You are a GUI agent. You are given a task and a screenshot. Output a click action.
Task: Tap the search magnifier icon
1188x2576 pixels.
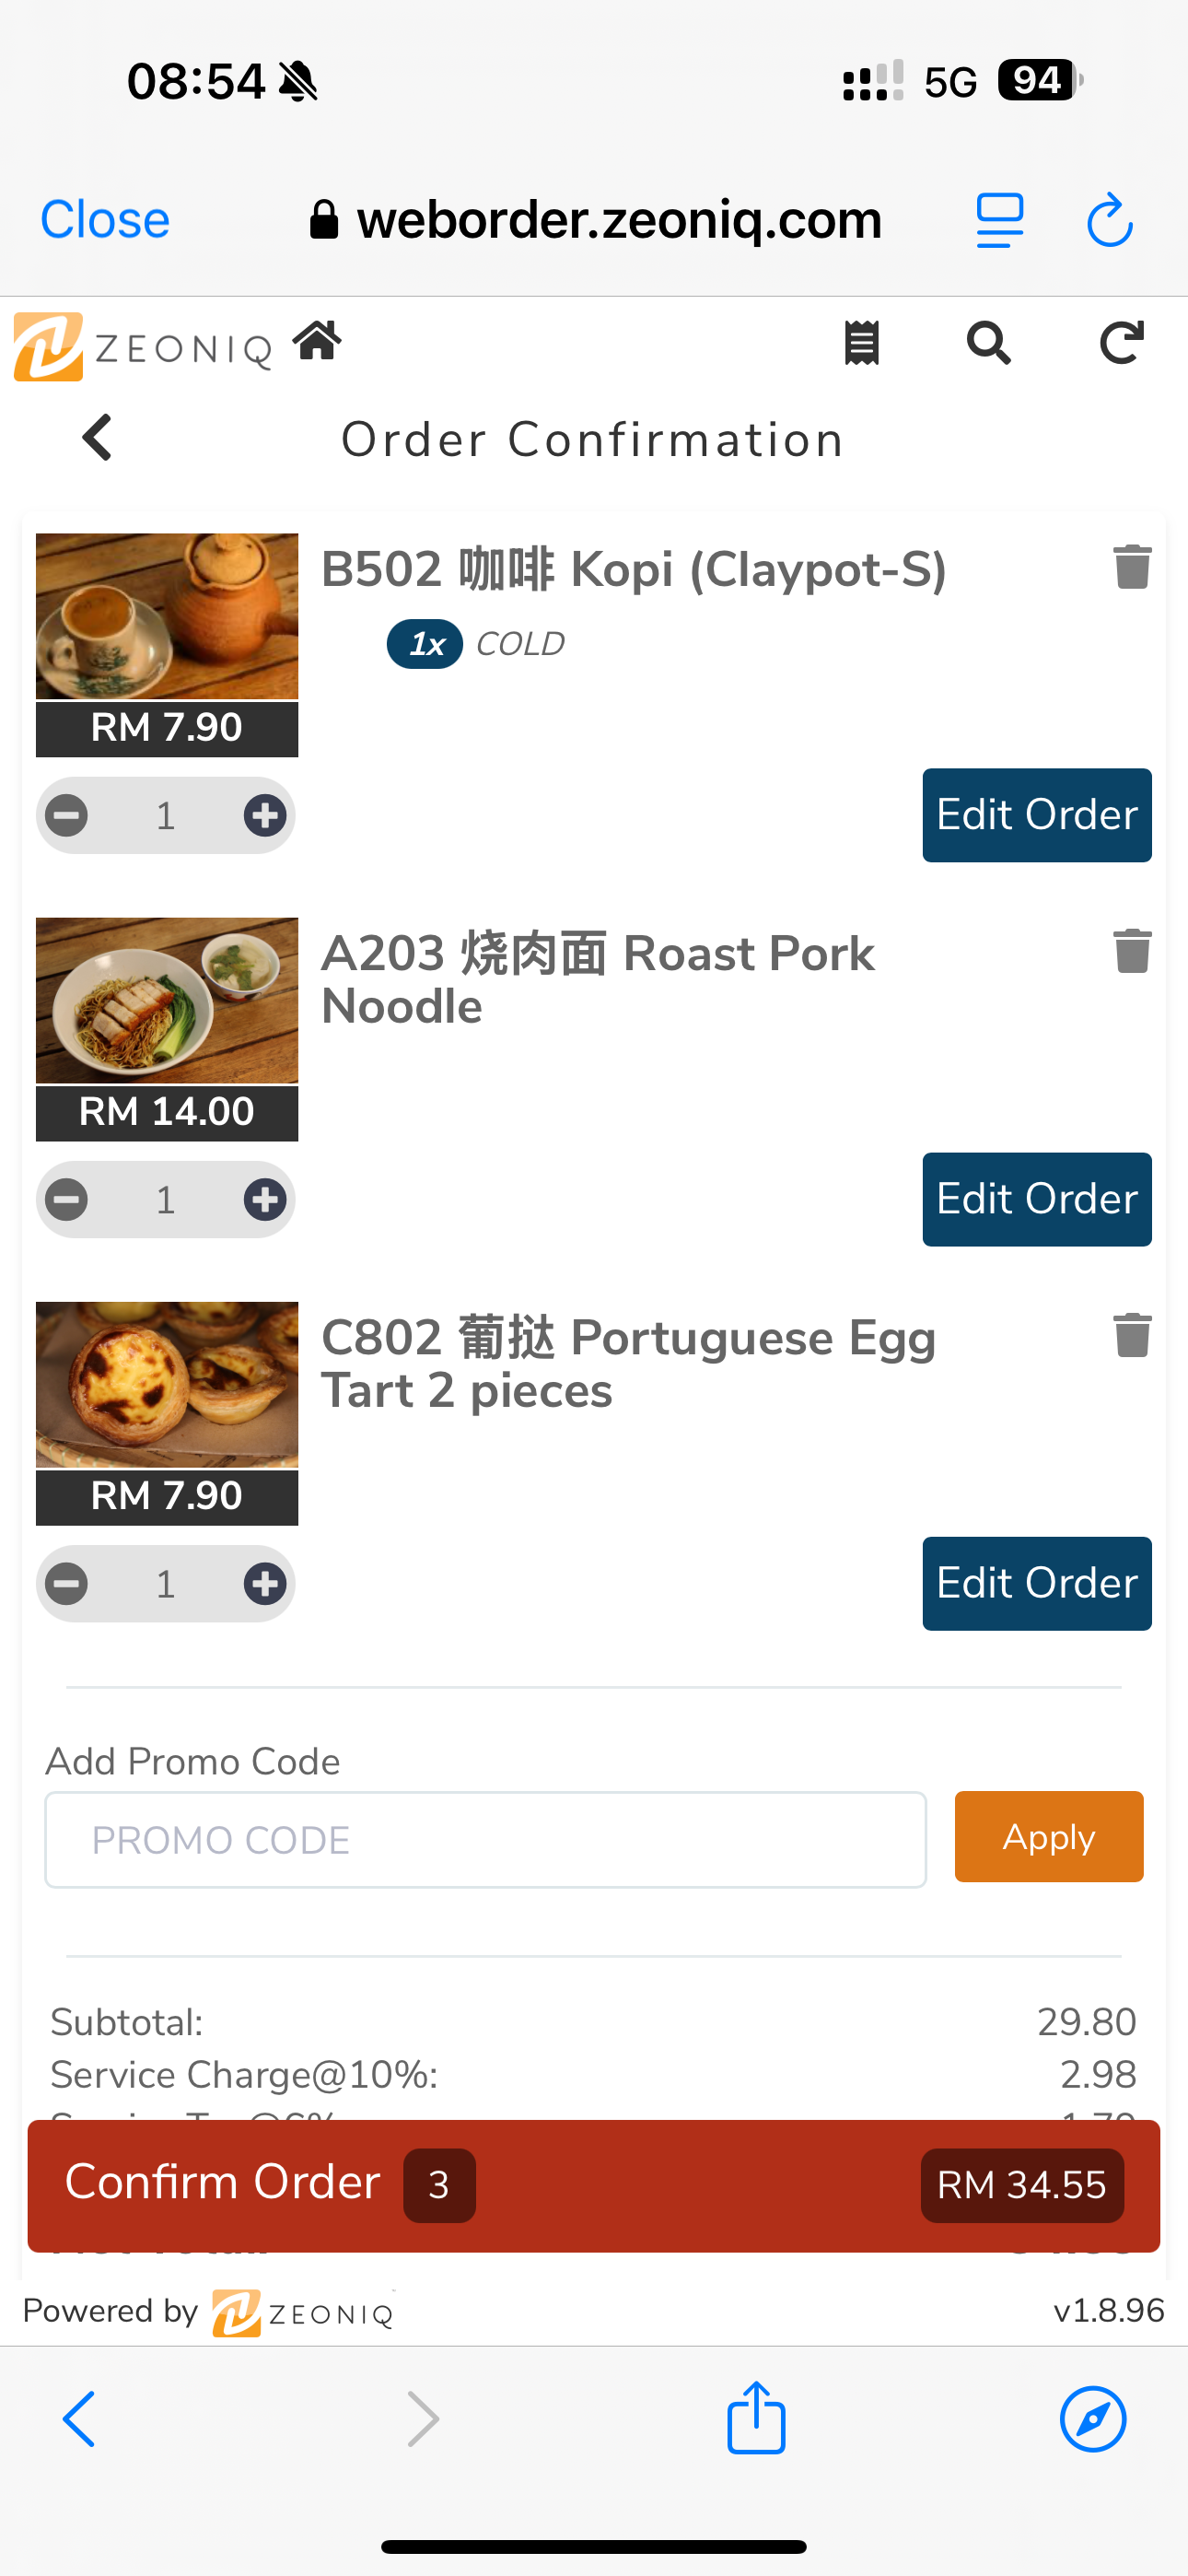[x=988, y=344]
